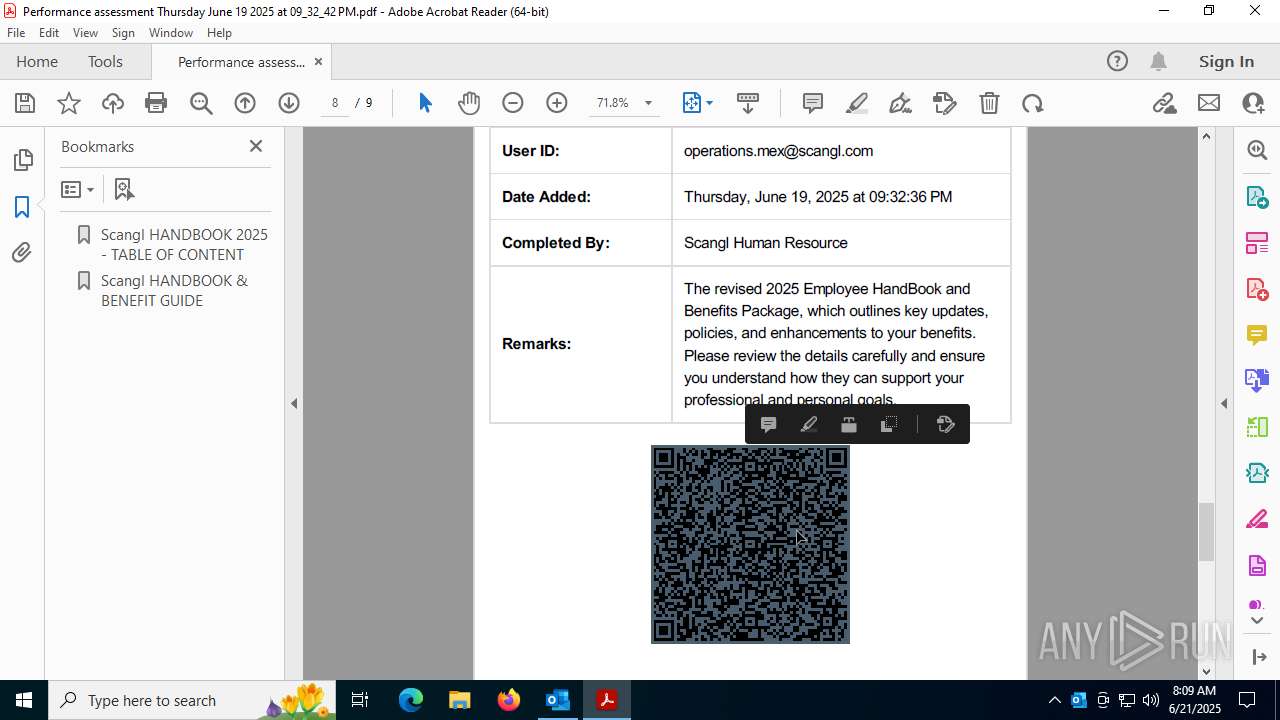Go to previous page with up arrow

(245, 103)
